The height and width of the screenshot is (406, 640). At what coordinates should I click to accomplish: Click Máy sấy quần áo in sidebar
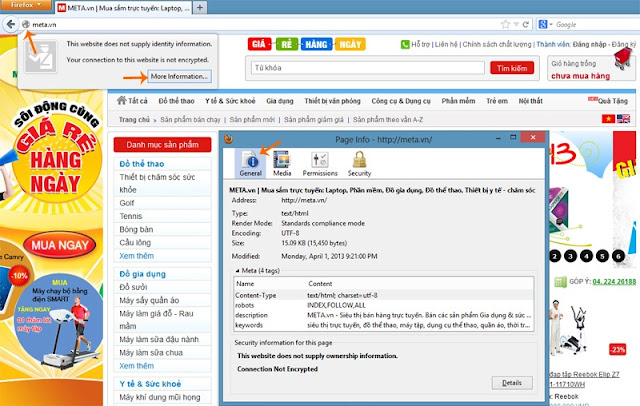click(x=149, y=300)
